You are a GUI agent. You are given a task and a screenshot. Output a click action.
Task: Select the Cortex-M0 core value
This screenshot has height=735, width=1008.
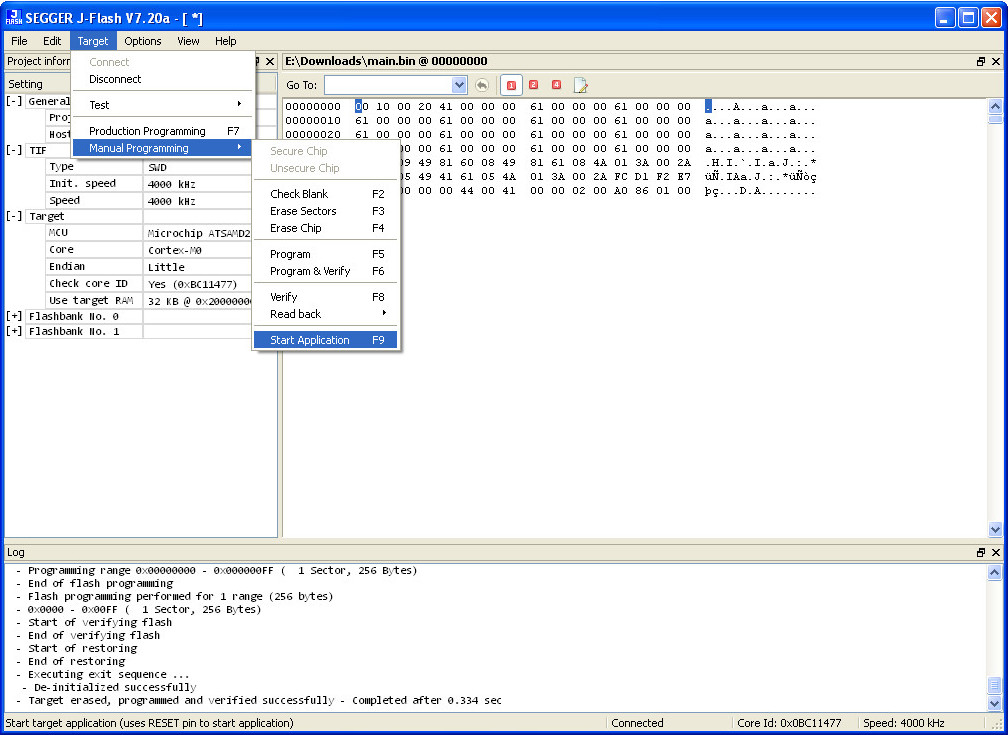click(175, 250)
